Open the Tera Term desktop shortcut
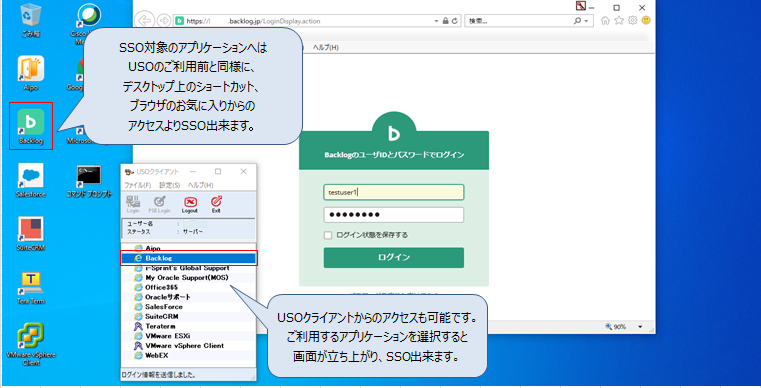 click(31, 287)
